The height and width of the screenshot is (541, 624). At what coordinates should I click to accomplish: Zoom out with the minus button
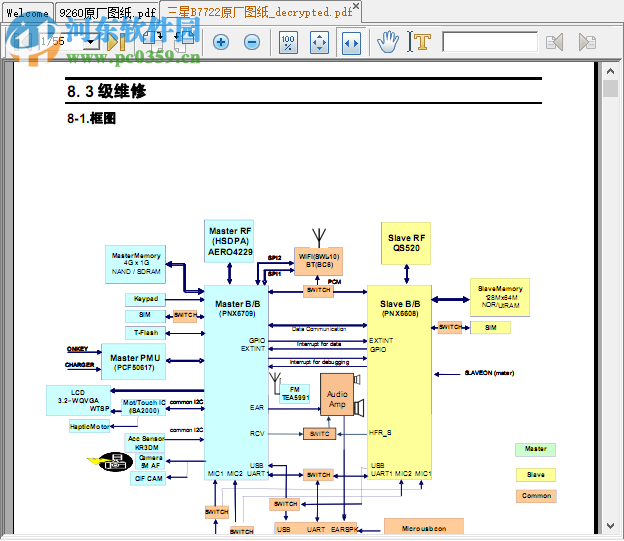tap(252, 42)
